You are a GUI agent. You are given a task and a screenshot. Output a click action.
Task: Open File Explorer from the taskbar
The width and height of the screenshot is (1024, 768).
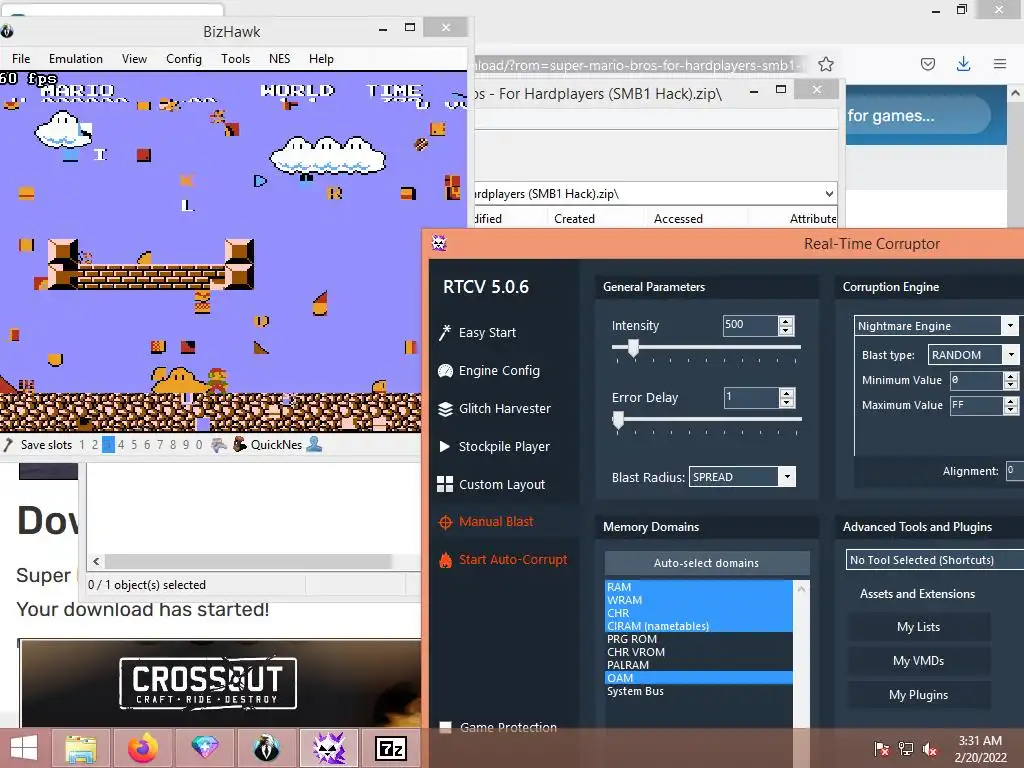click(81, 748)
